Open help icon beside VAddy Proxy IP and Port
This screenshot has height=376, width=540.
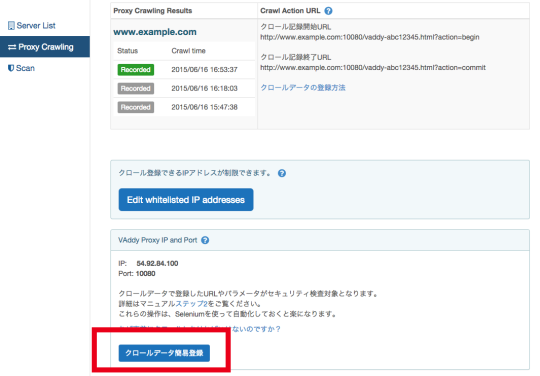pos(205,240)
